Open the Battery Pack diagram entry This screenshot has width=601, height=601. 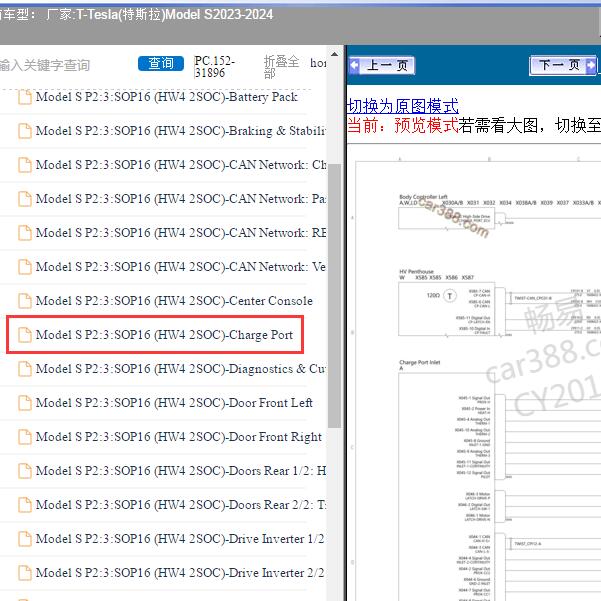pos(166,97)
